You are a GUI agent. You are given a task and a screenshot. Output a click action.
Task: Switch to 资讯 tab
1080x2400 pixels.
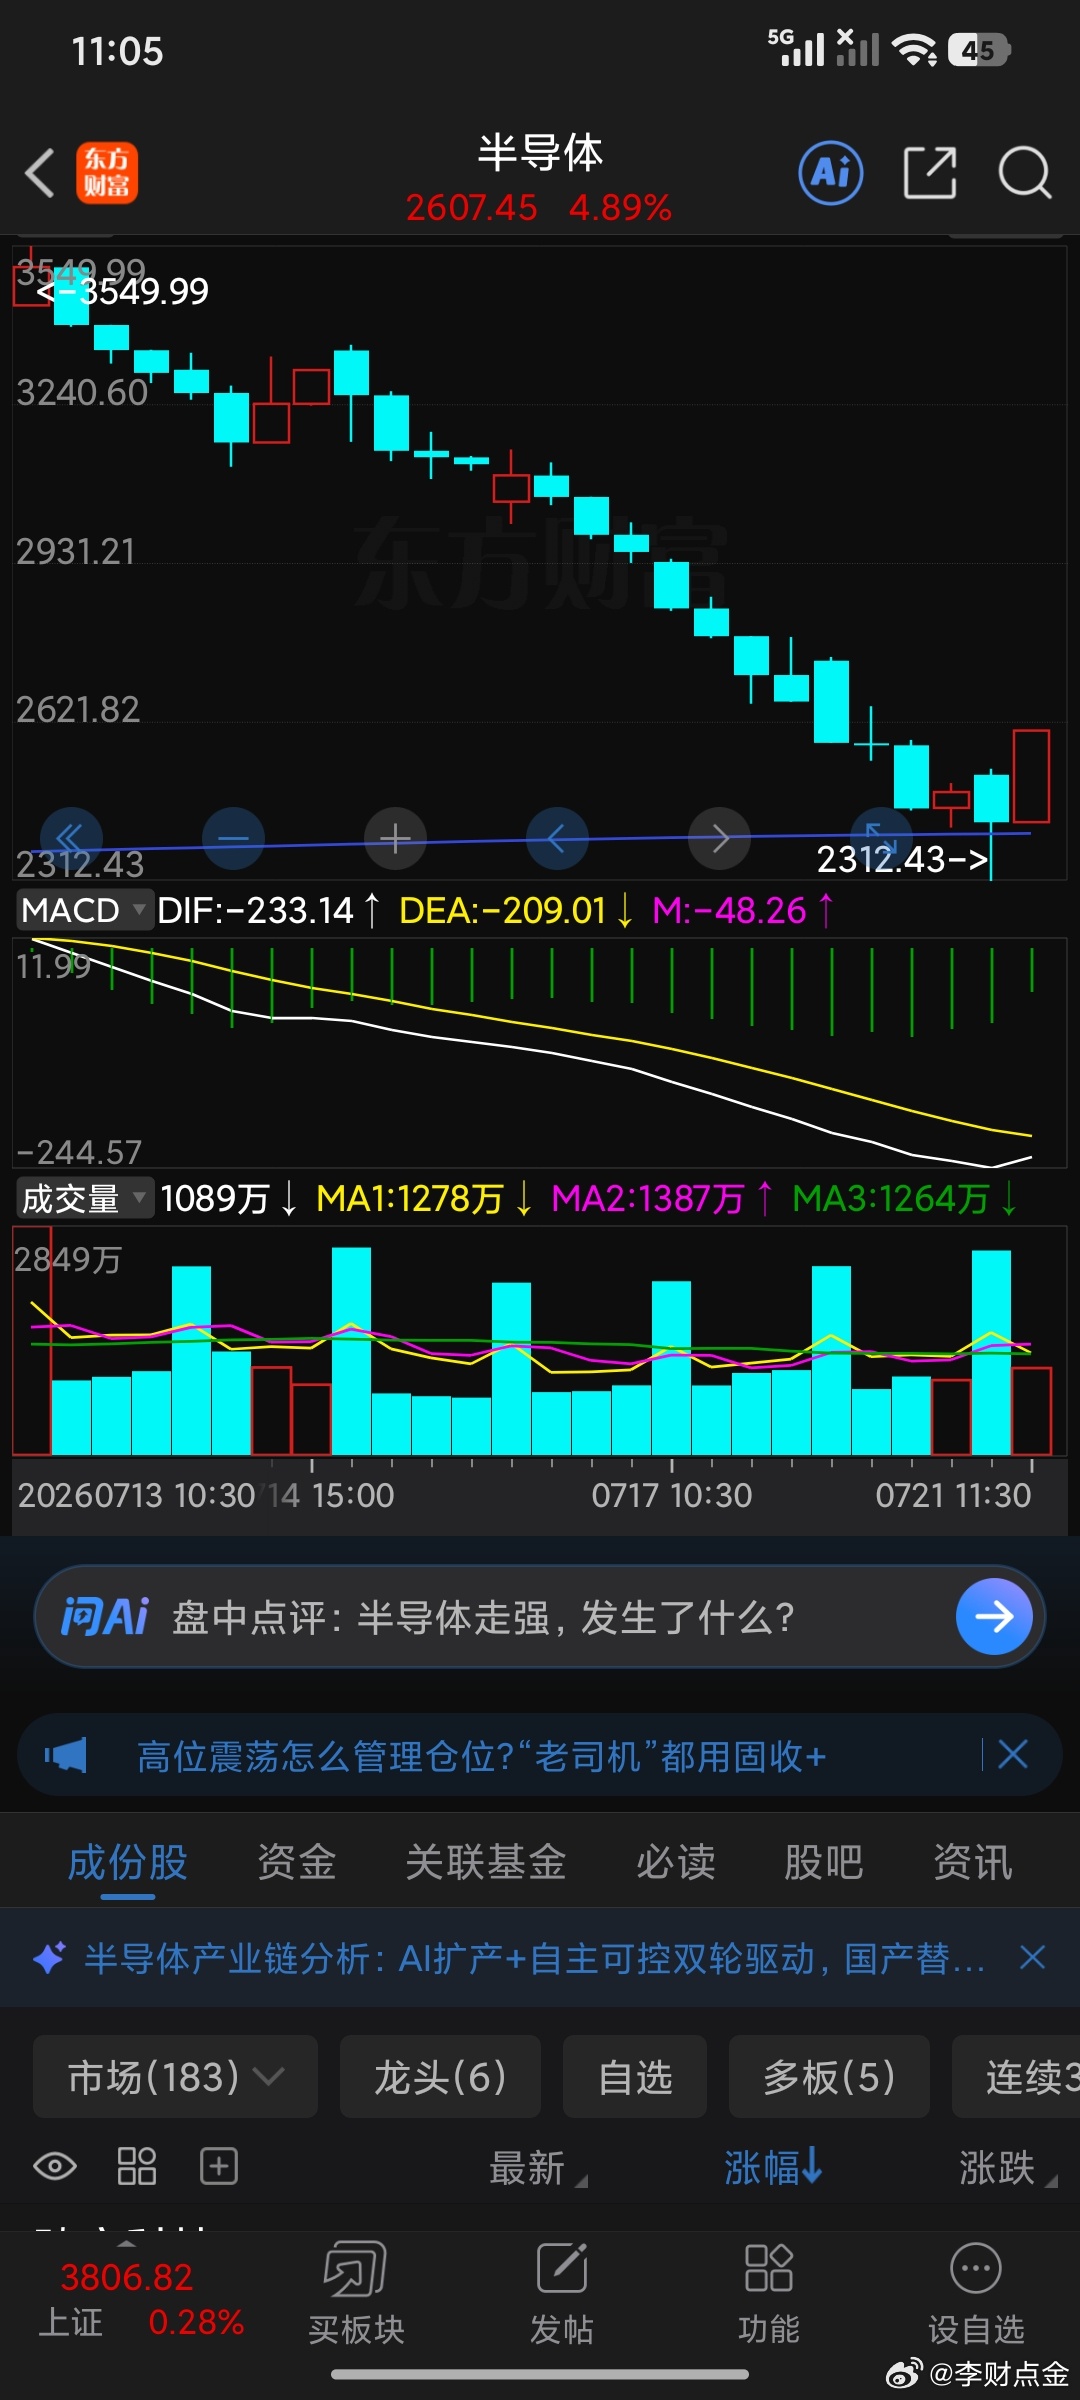point(973,1862)
